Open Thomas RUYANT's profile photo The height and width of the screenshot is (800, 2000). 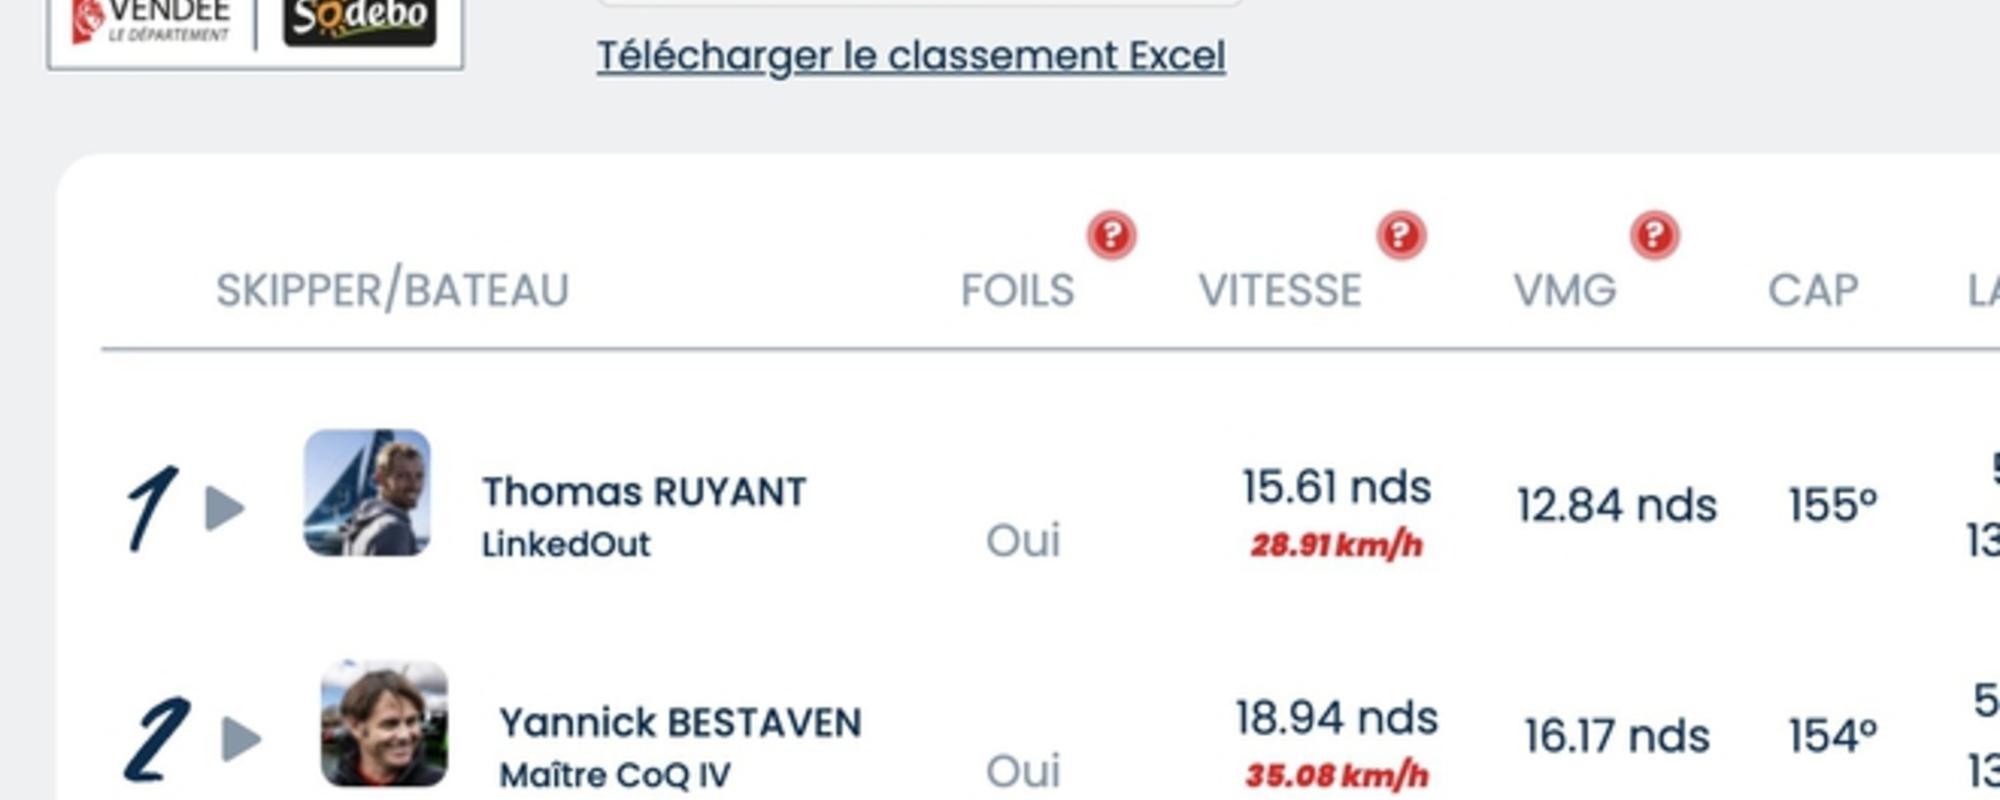(x=367, y=493)
